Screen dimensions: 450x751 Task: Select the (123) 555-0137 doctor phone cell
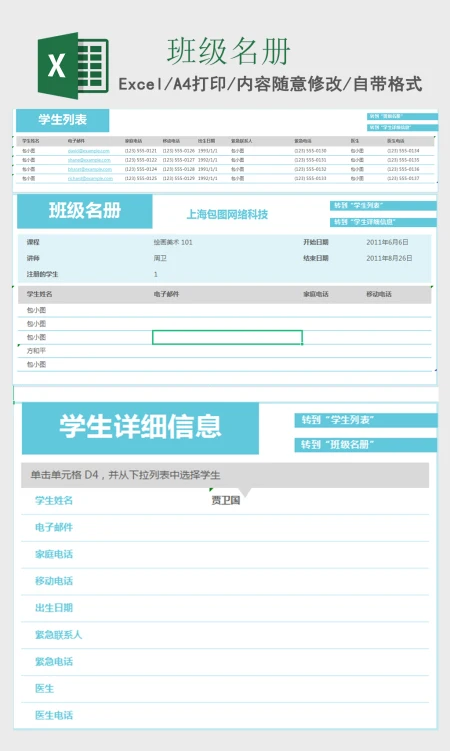point(403,178)
